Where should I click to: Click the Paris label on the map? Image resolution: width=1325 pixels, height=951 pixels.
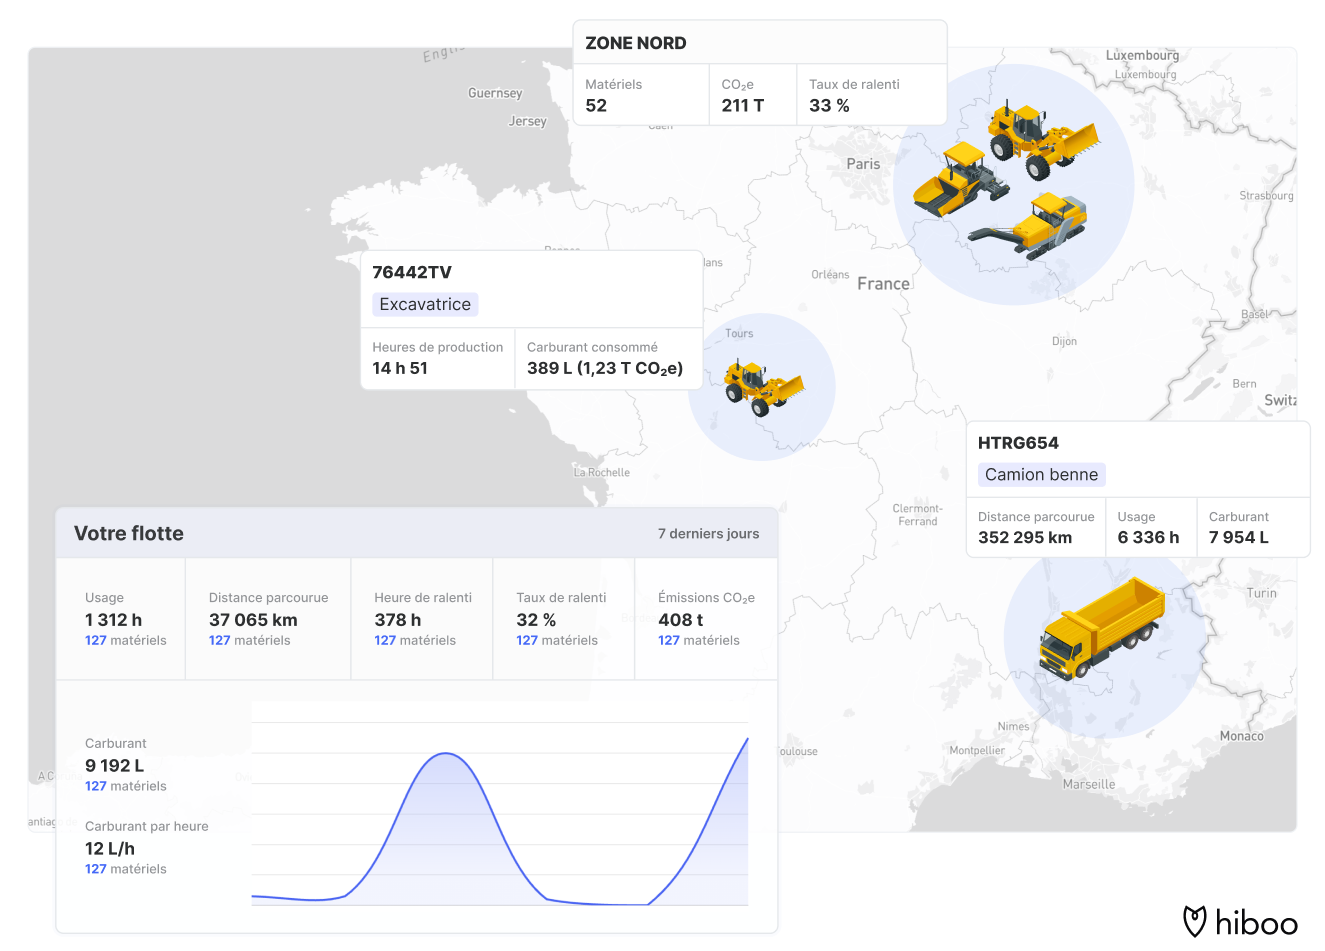click(x=863, y=164)
